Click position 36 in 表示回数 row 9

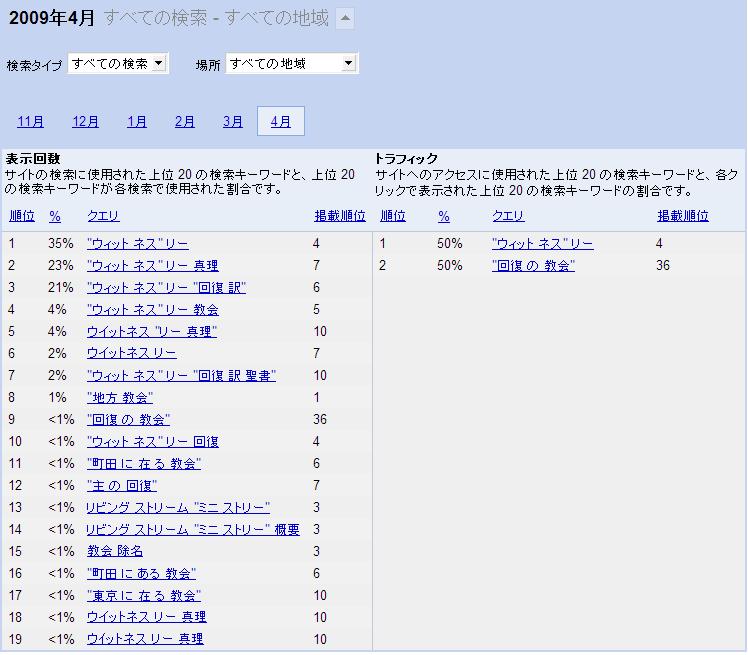tap(320, 420)
